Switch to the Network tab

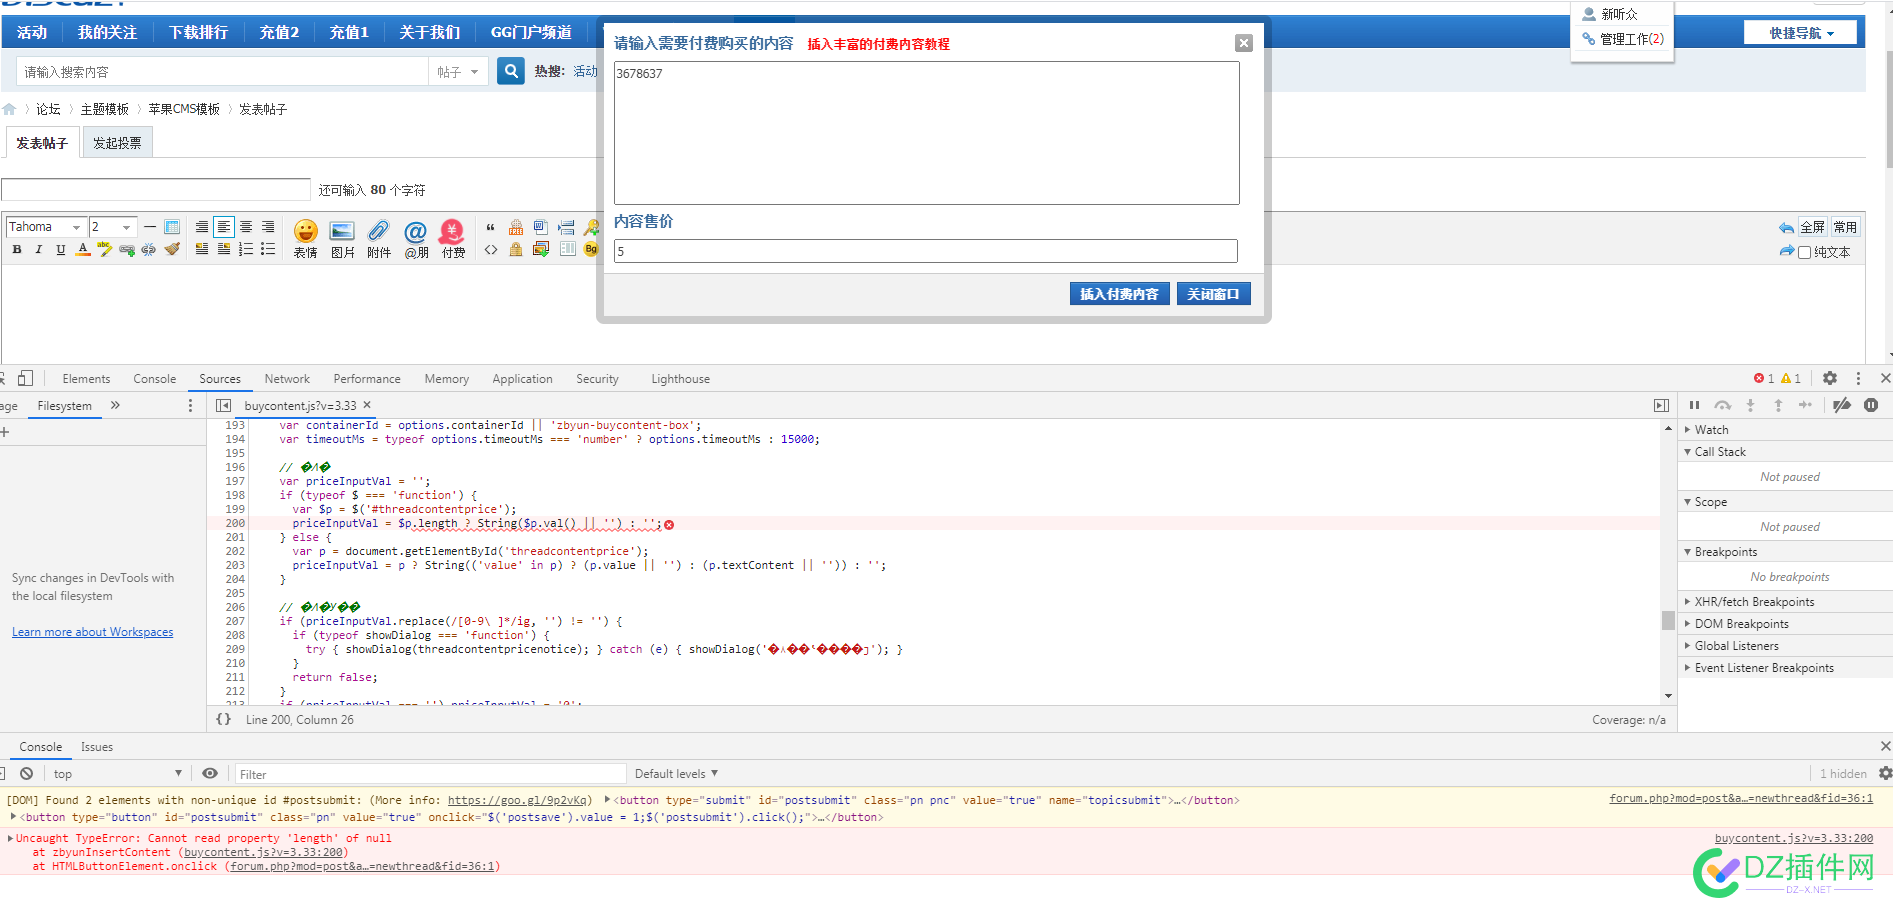pyautogui.click(x=287, y=379)
